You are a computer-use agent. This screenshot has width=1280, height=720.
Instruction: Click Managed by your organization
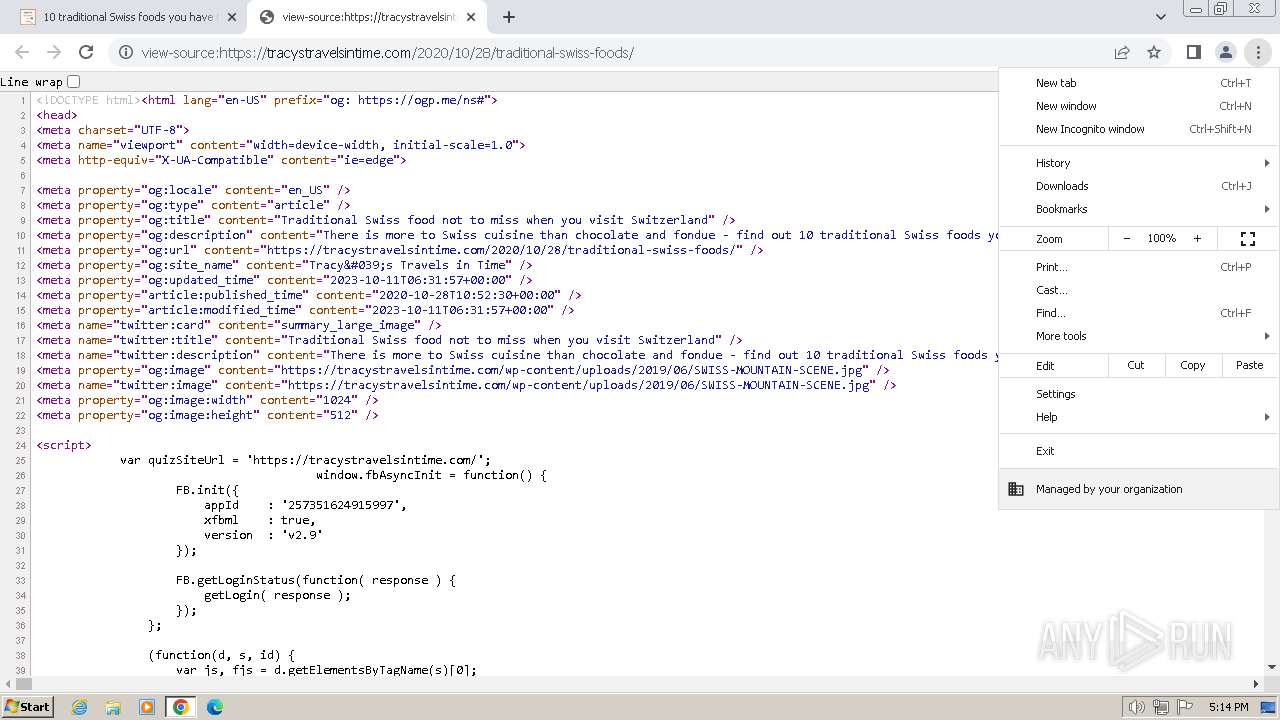(x=1139, y=489)
